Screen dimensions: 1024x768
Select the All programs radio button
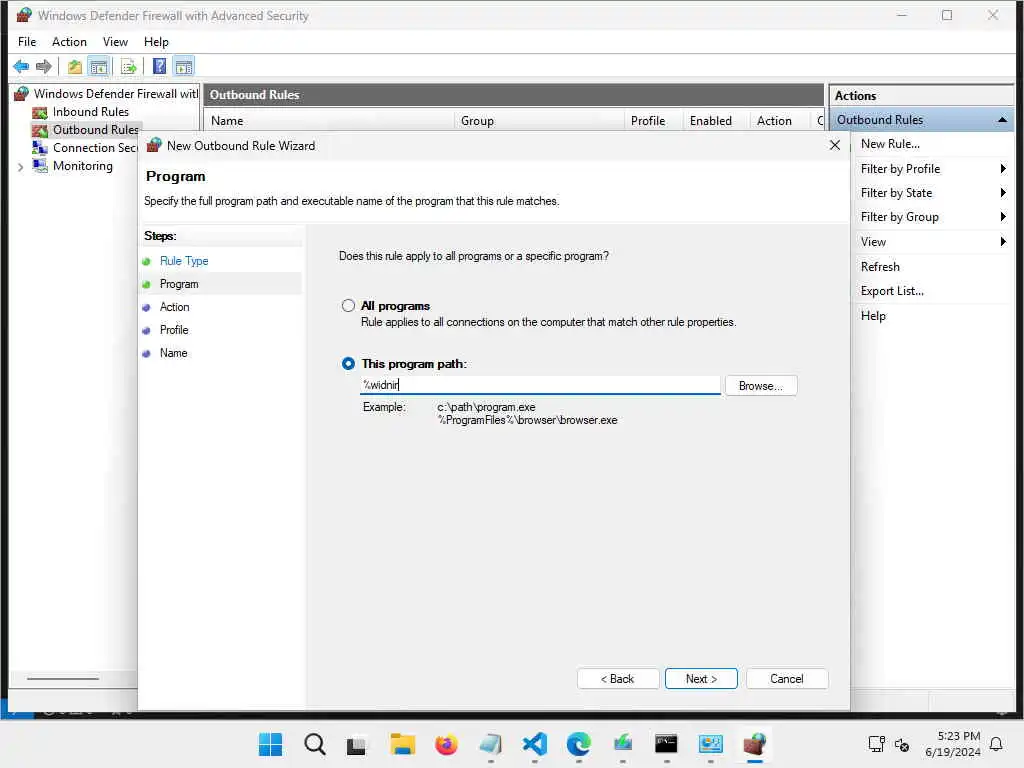(348, 306)
